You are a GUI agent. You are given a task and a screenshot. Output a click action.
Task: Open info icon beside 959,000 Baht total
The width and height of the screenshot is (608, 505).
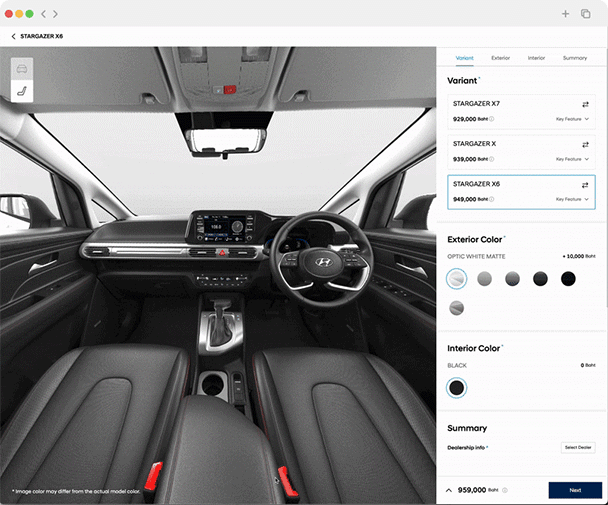pyautogui.click(x=505, y=490)
